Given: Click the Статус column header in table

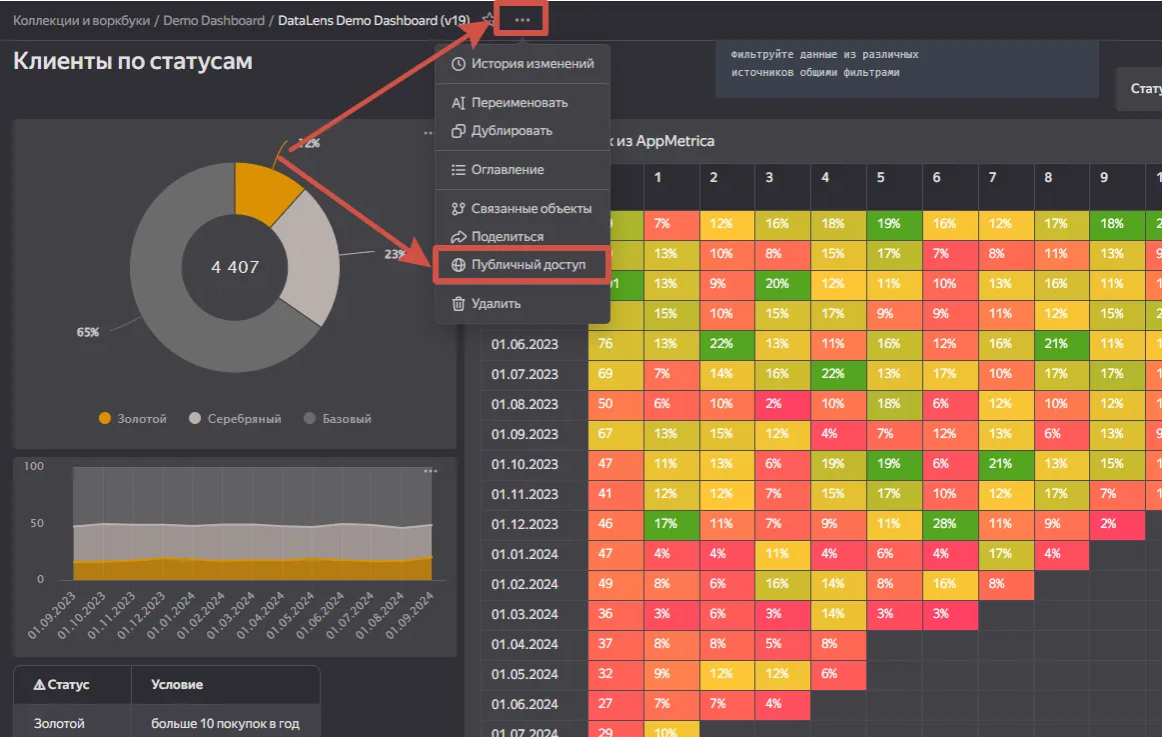Looking at the screenshot, I should coord(62,684).
